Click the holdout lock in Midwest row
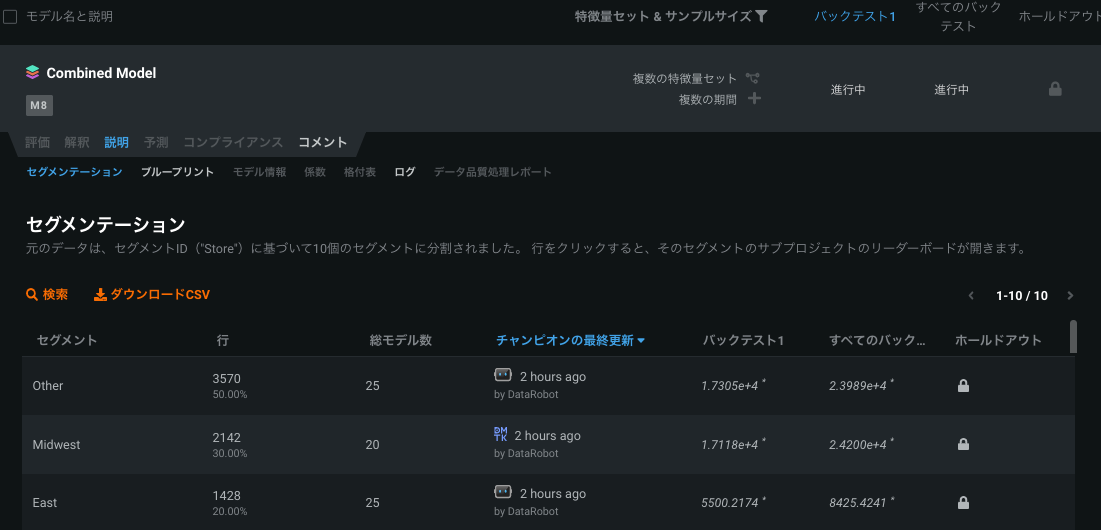This screenshot has width=1101, height=530. click(963, 444)
